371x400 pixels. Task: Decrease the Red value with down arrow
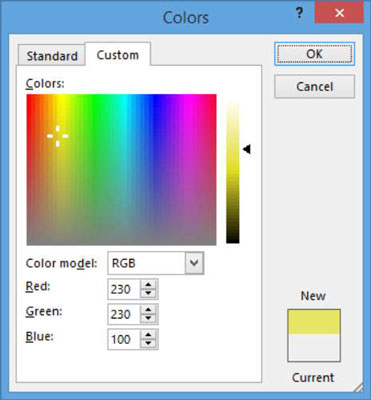148,293
